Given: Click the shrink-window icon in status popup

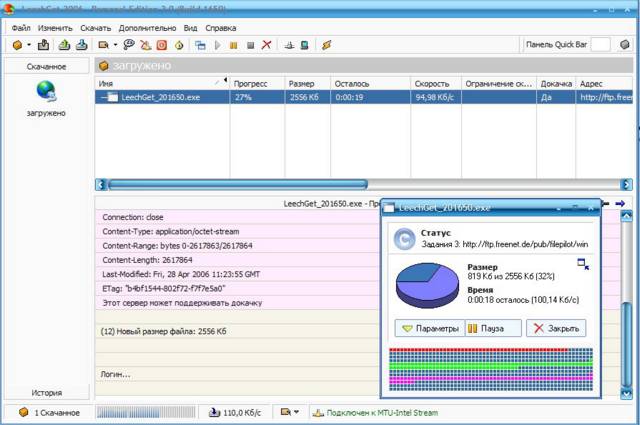Looking at the screenshot, I should [583, 264].
